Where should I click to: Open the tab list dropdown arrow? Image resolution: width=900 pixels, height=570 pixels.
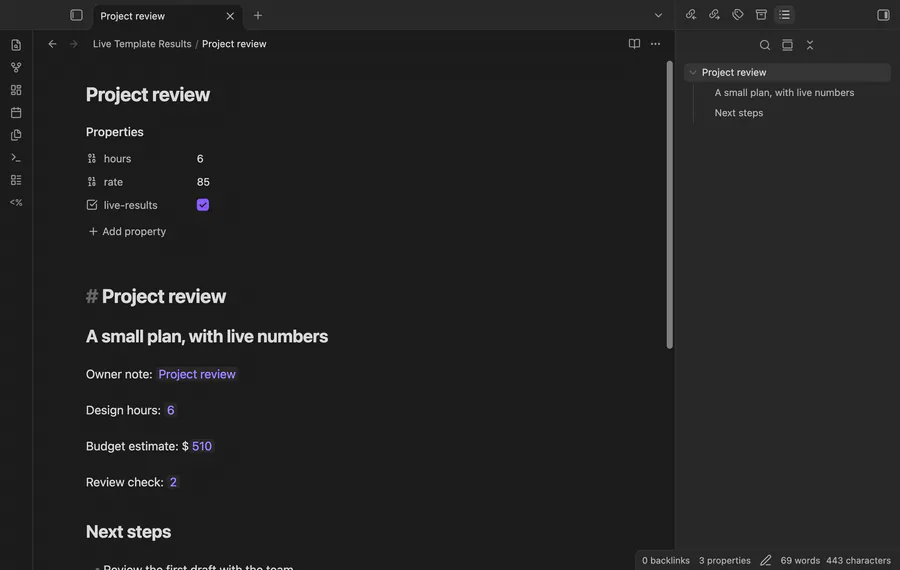pyautogui.click(x=658, y=15)
